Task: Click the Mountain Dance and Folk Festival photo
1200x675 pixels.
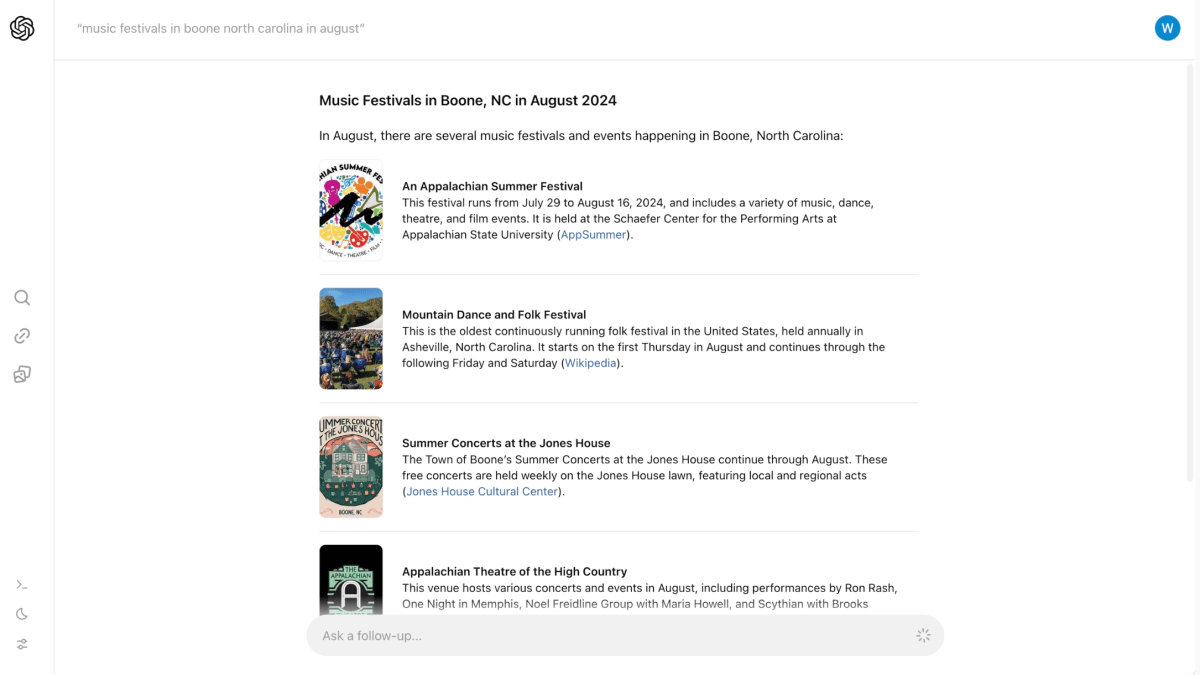Action: click(x=351, y=339)
